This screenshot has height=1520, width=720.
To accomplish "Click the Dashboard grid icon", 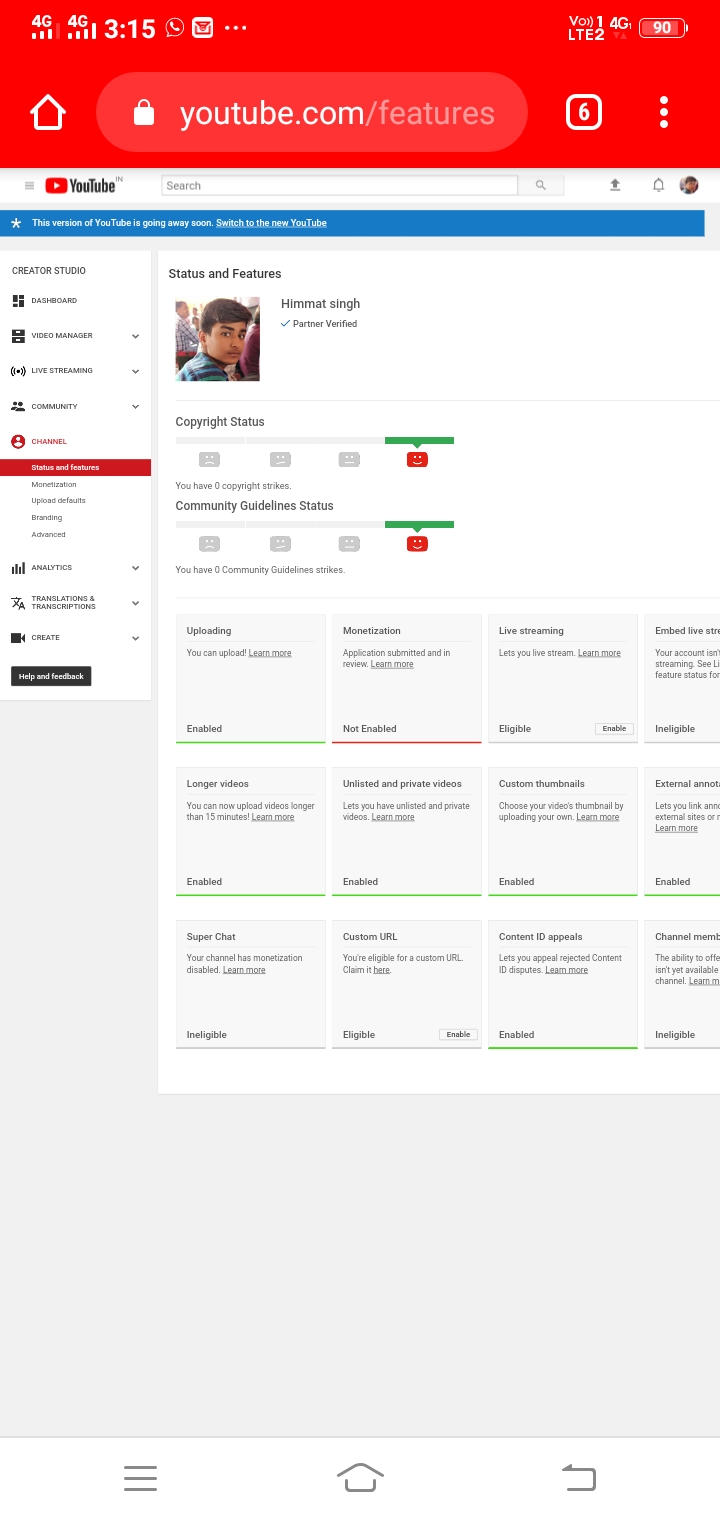I will tap(18, 300).
